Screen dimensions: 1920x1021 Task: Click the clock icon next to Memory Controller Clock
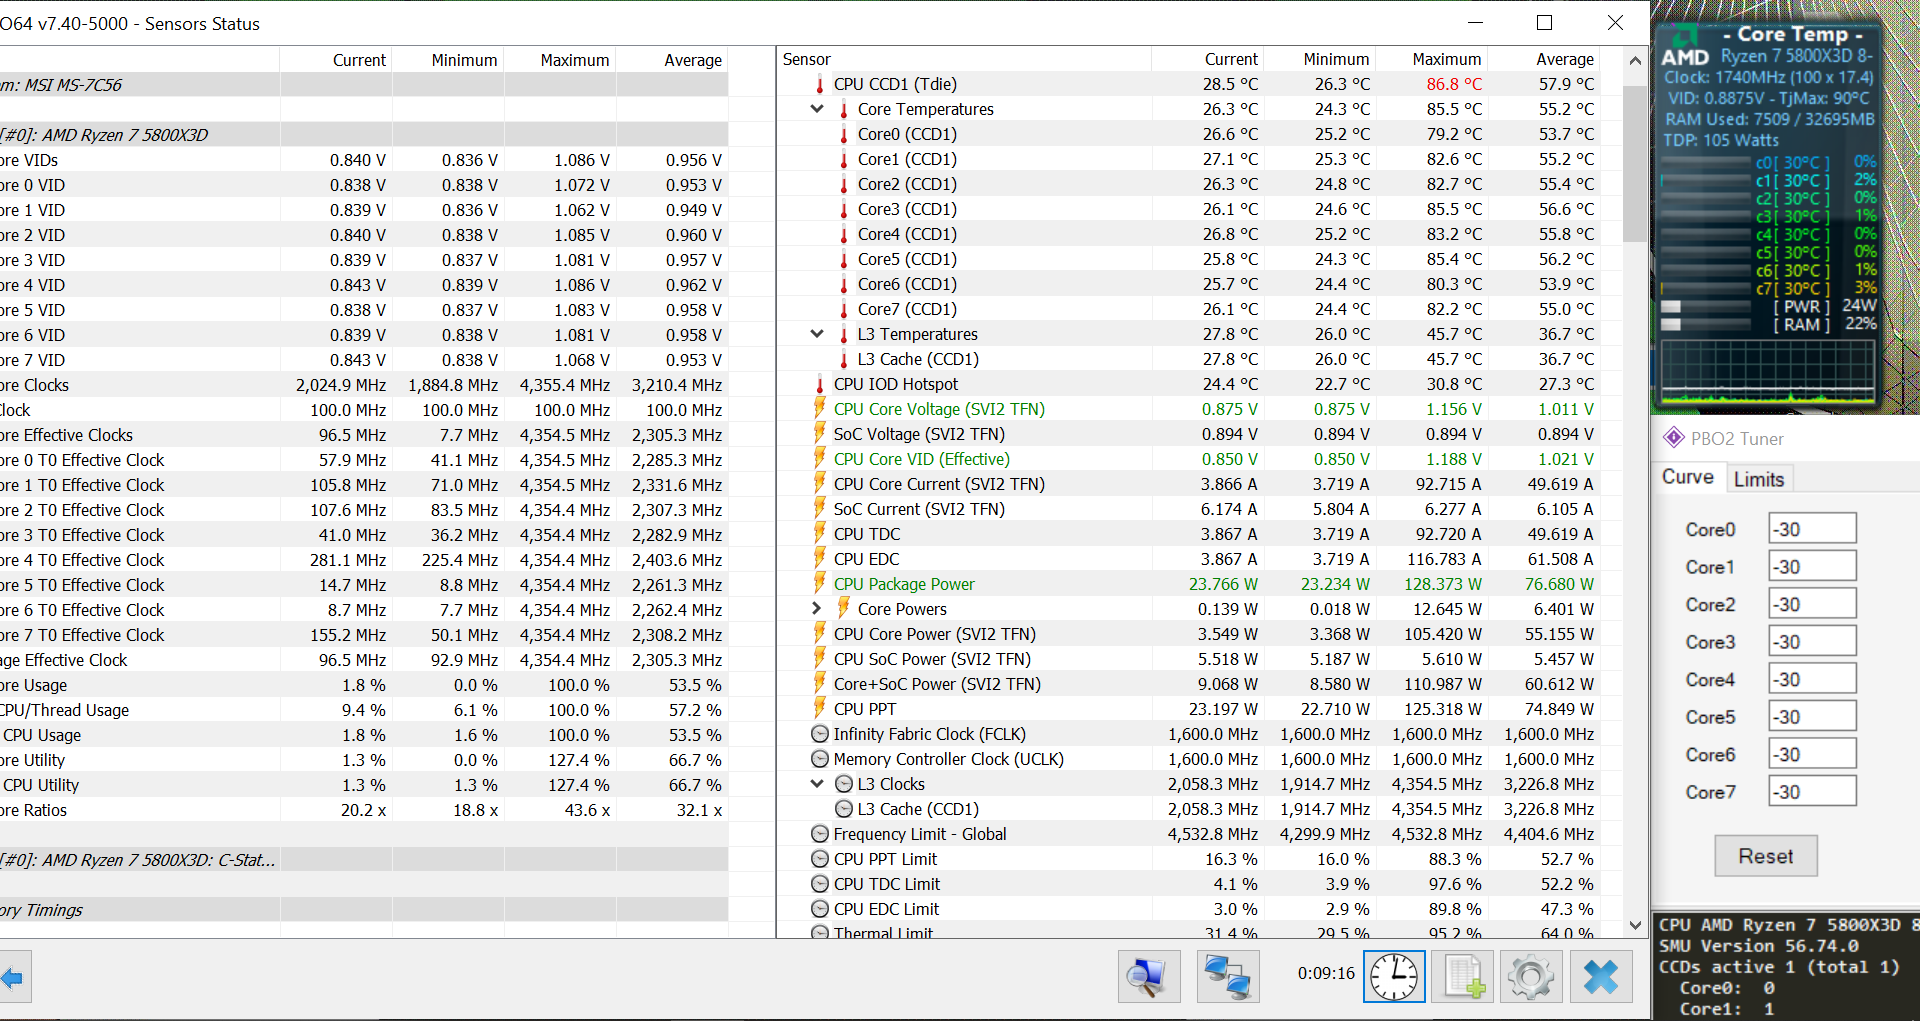tap(820, 759)
